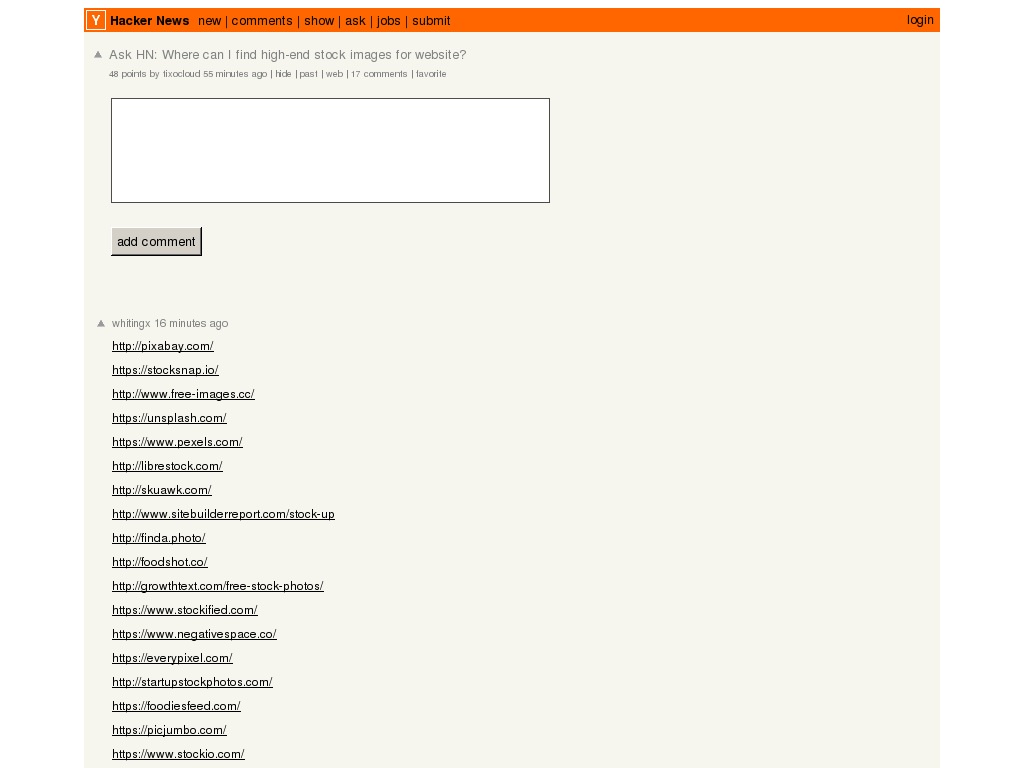
Task: Open the 16 minutes ago comment link
Action: point(191,323)
